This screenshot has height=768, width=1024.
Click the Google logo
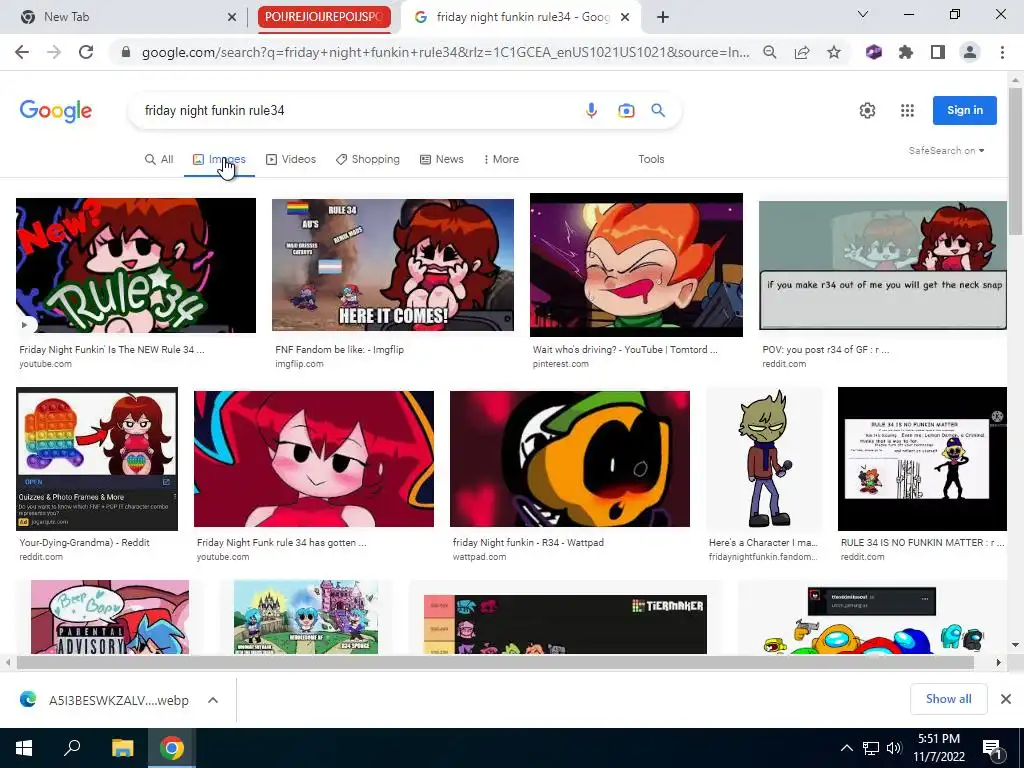[x=56, y=111]
